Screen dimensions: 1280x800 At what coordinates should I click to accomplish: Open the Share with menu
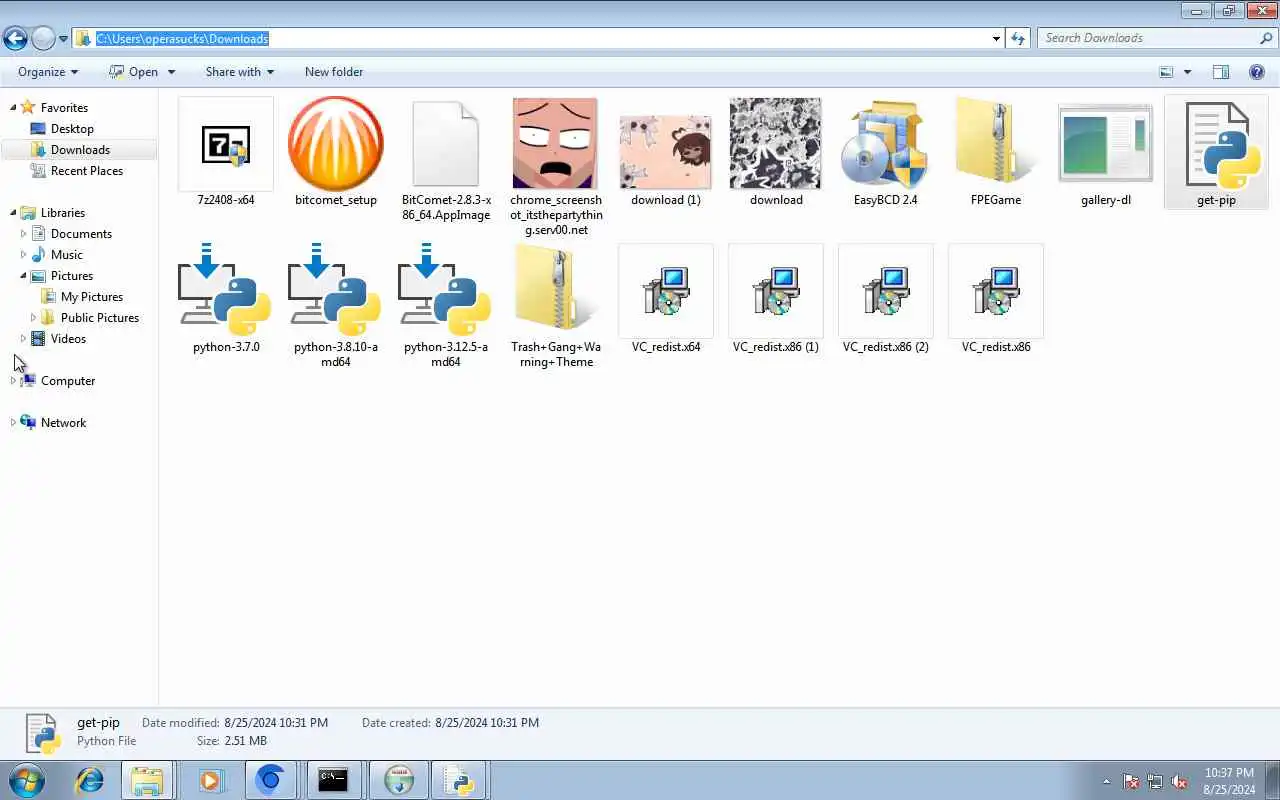(239, 72)
